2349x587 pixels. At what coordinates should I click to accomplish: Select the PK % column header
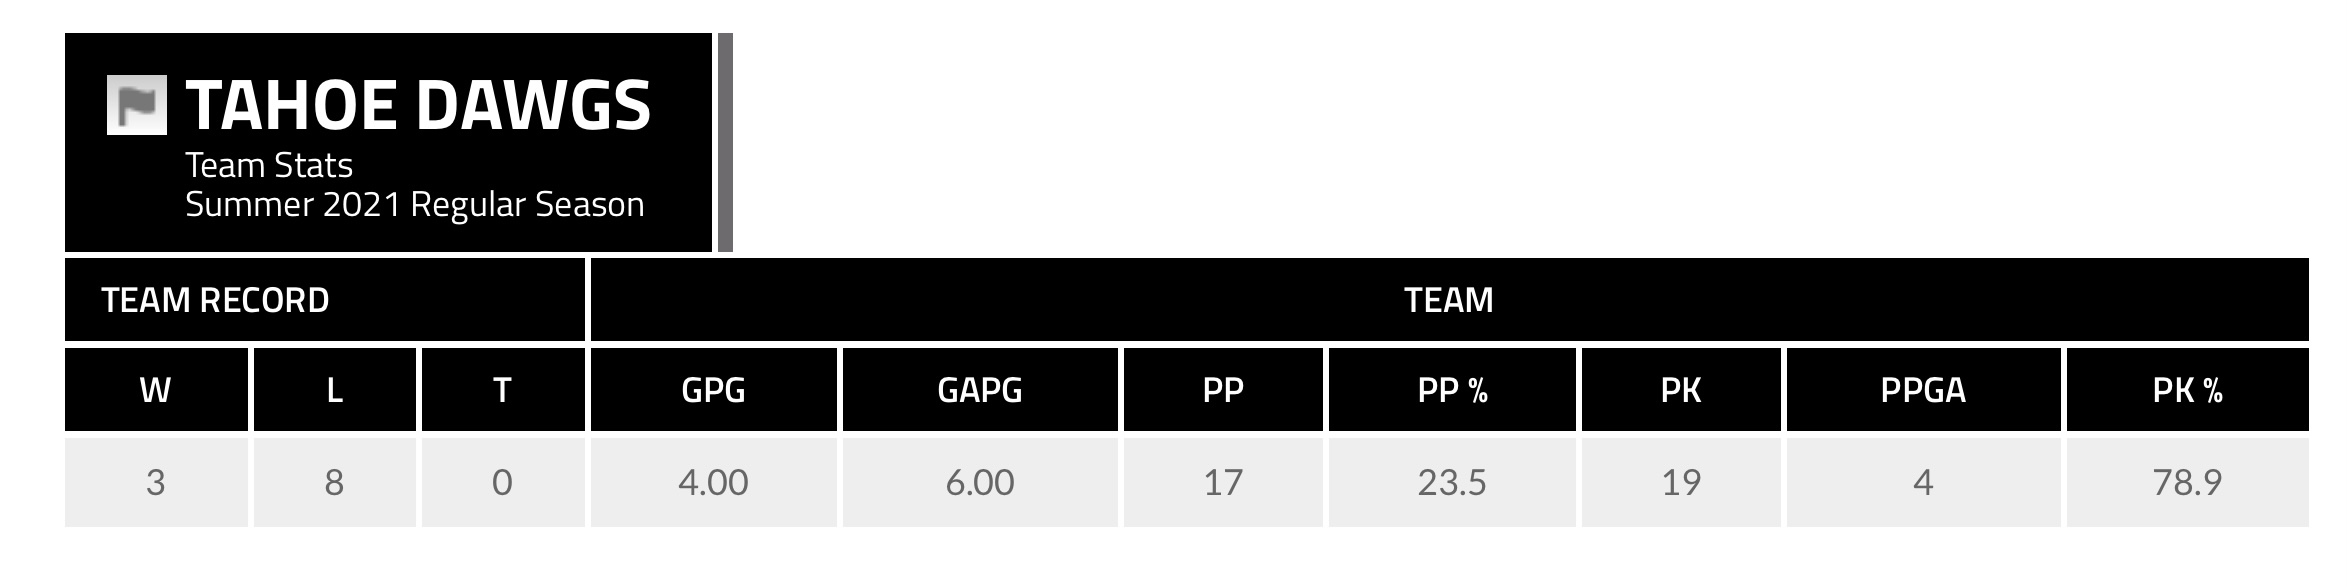[x=2187, y=390]
